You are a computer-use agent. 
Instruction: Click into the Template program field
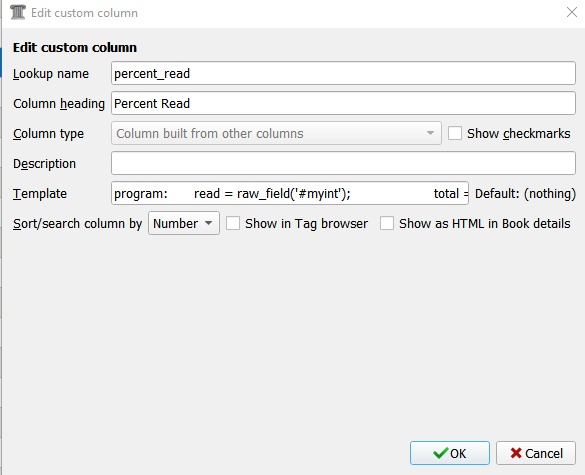tap(290, 193)
